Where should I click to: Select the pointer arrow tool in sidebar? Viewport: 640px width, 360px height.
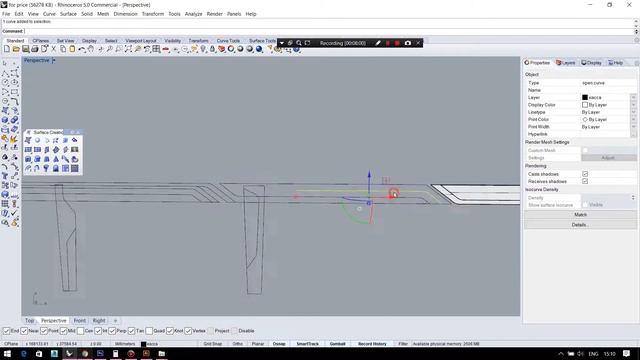pos(5,63)
